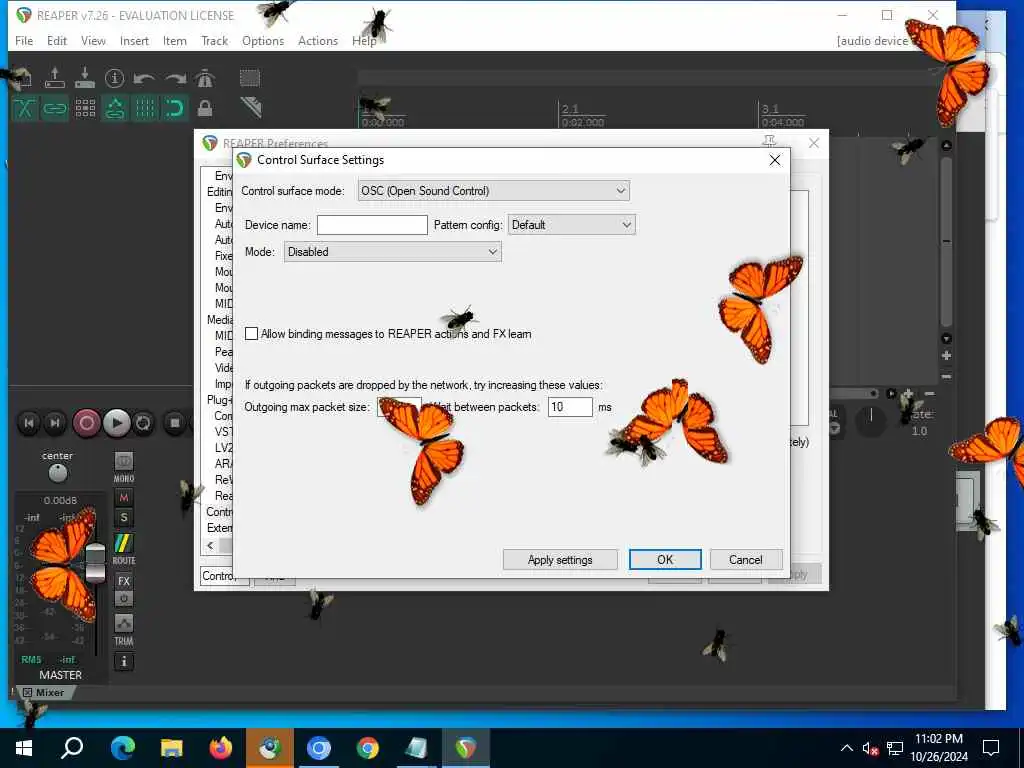Open the Edit menu
Viewport: 1024px width, 768px height.
57,40
